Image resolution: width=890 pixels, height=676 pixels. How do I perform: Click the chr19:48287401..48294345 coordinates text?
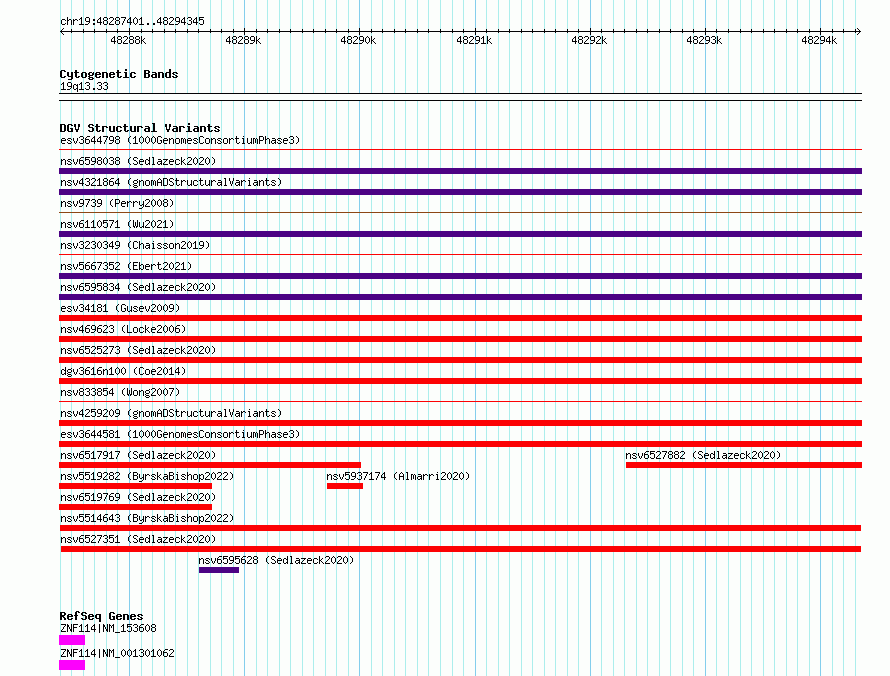tap(132, 22)
